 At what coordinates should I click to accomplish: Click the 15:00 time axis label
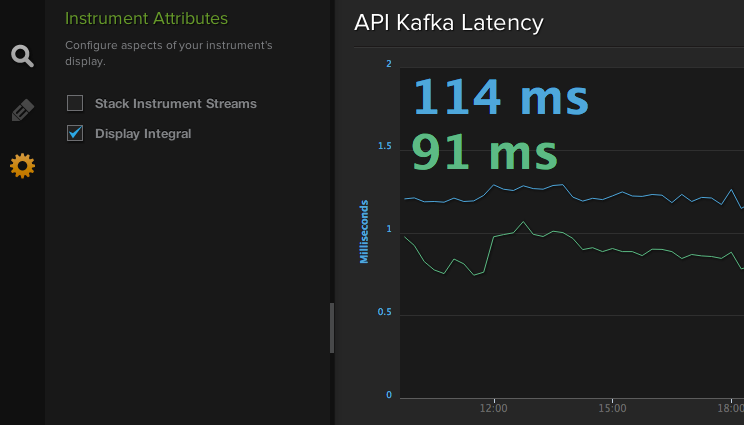(x=612, y=408)
